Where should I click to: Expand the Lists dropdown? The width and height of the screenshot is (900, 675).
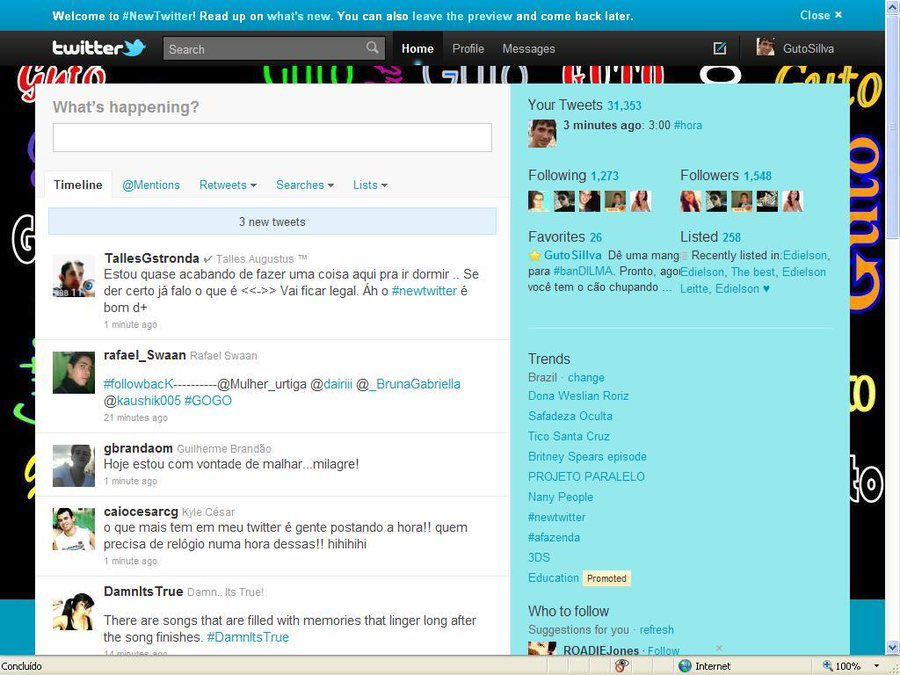pos(370,185)
